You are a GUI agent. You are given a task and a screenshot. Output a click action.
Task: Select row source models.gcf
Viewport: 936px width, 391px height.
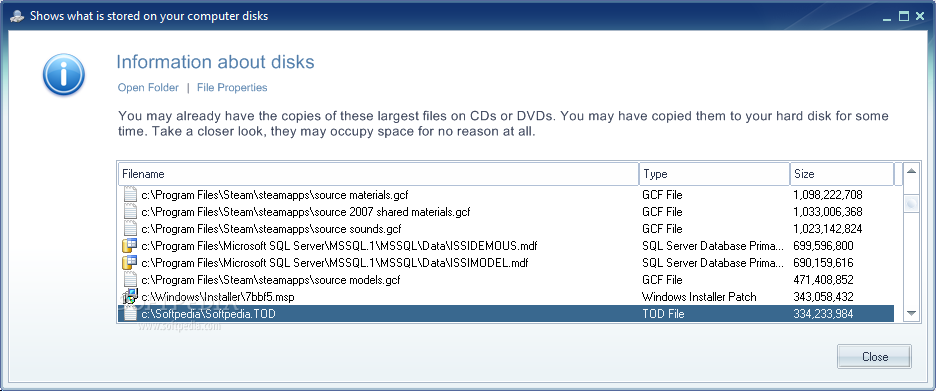[x=506, y=279]
